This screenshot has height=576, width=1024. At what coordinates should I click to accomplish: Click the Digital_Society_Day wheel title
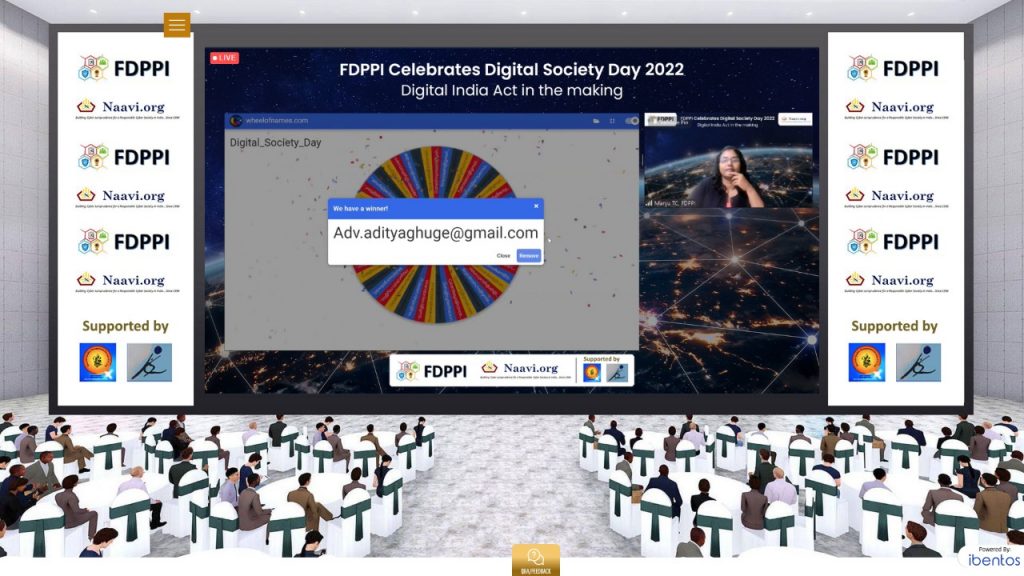[x=275, y=142]
